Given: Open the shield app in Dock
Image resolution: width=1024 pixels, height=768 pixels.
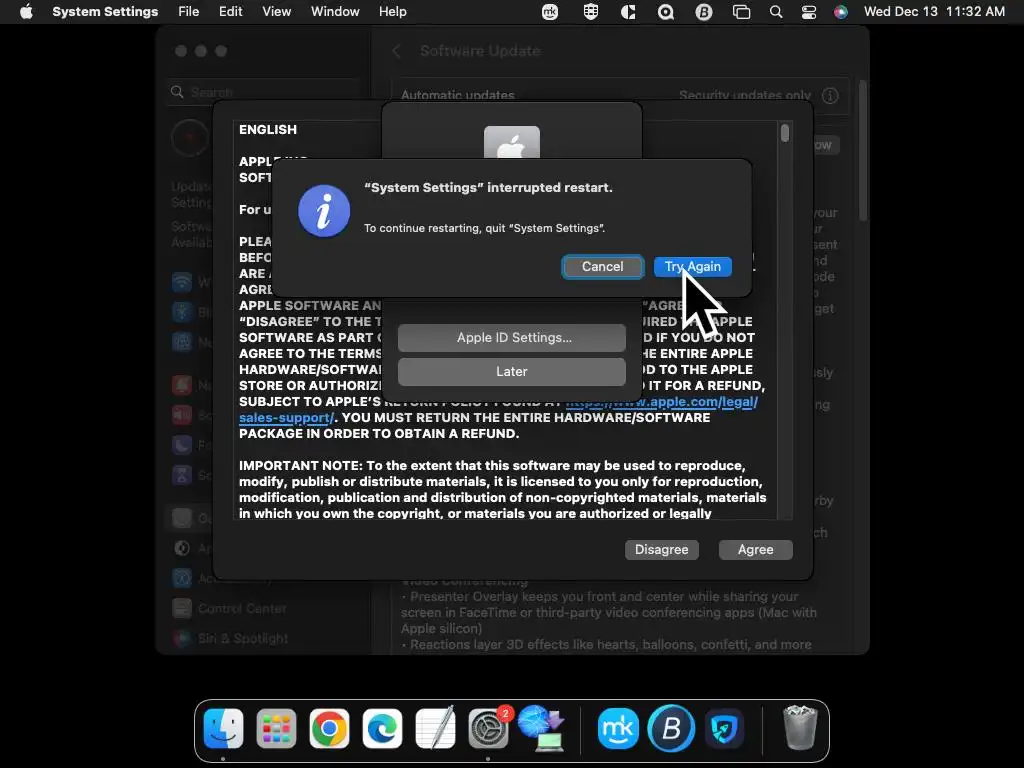Looking at the screenshot, I should tap(724, 728).
